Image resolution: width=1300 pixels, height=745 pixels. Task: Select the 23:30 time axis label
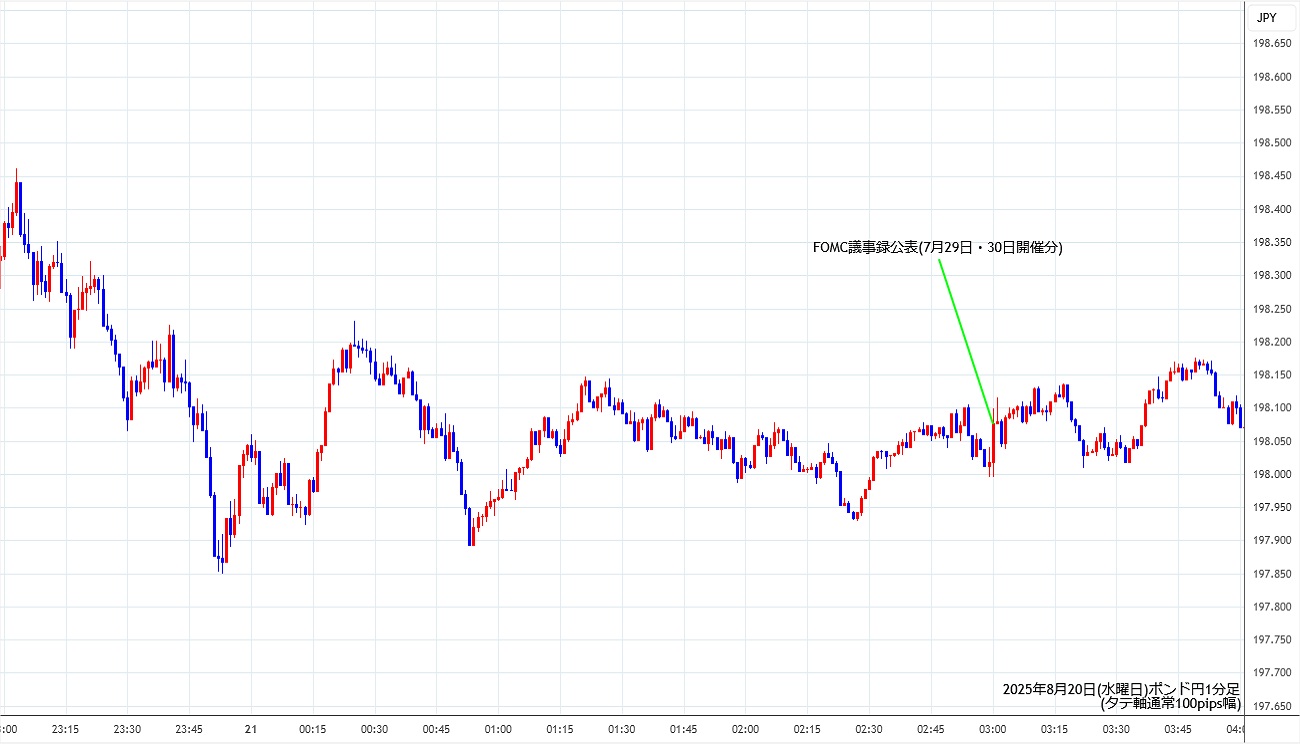pyautogui.click(x=127, y=729)
